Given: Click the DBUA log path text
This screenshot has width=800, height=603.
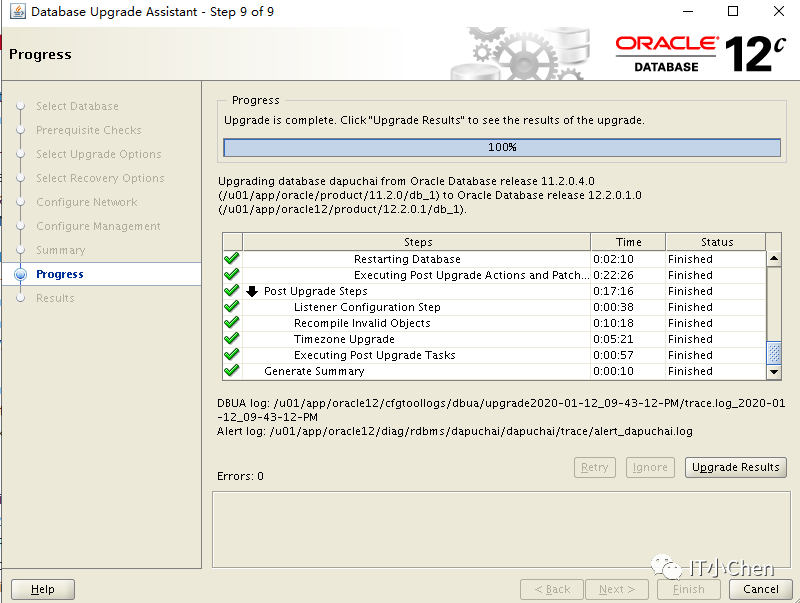Looking at the screenshot, I should [501, 410].
